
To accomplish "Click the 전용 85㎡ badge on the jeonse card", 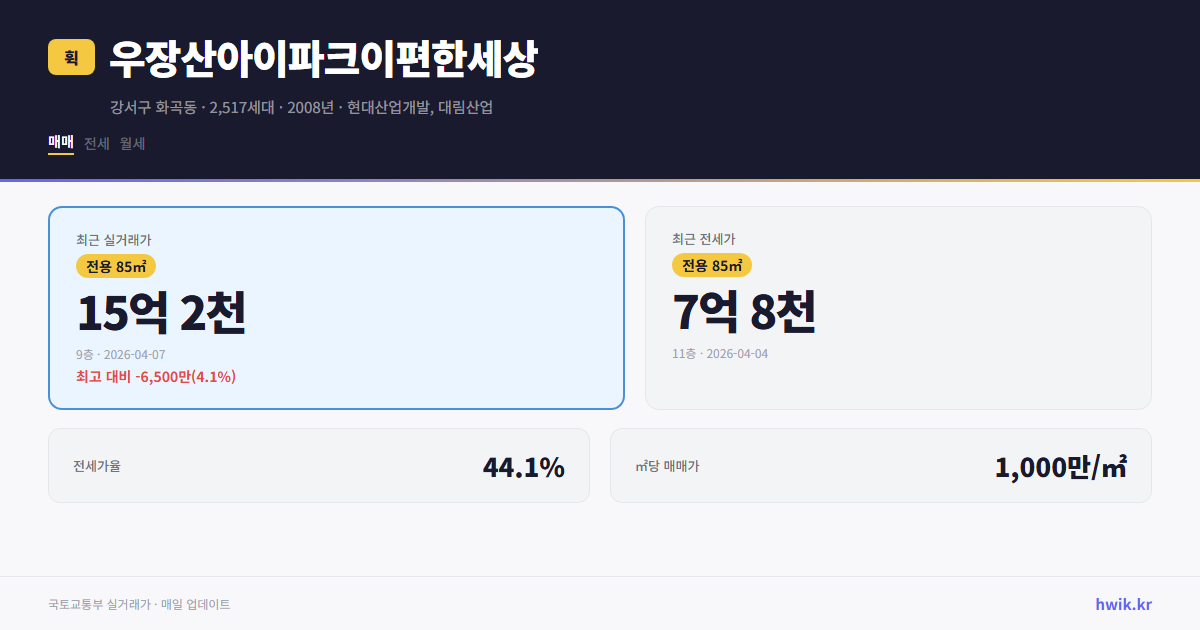I will (x=714, y=266).
